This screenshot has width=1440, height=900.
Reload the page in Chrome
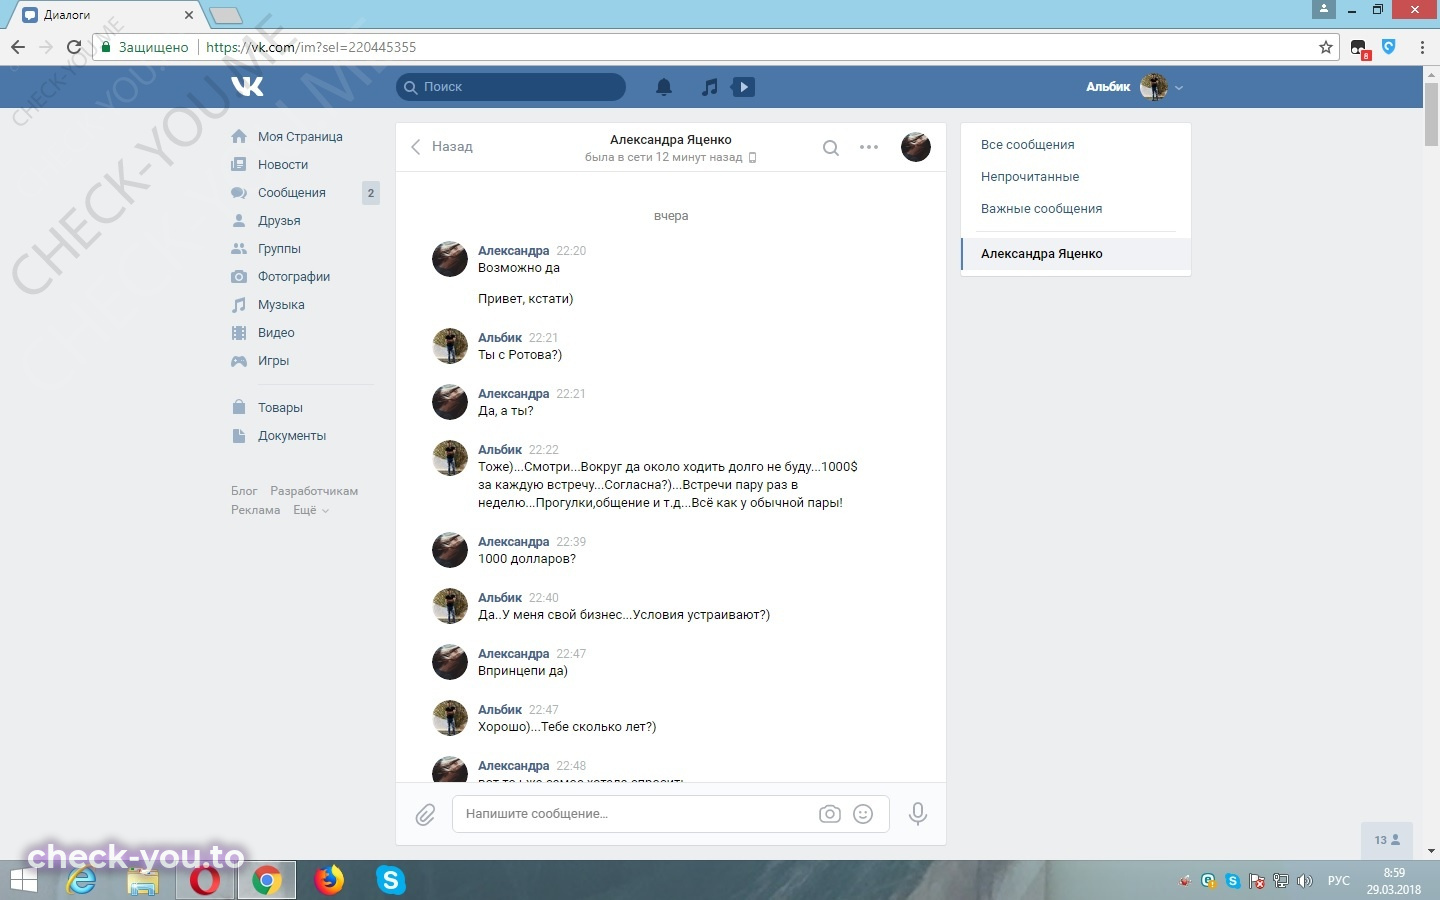(x=73, y=47)
